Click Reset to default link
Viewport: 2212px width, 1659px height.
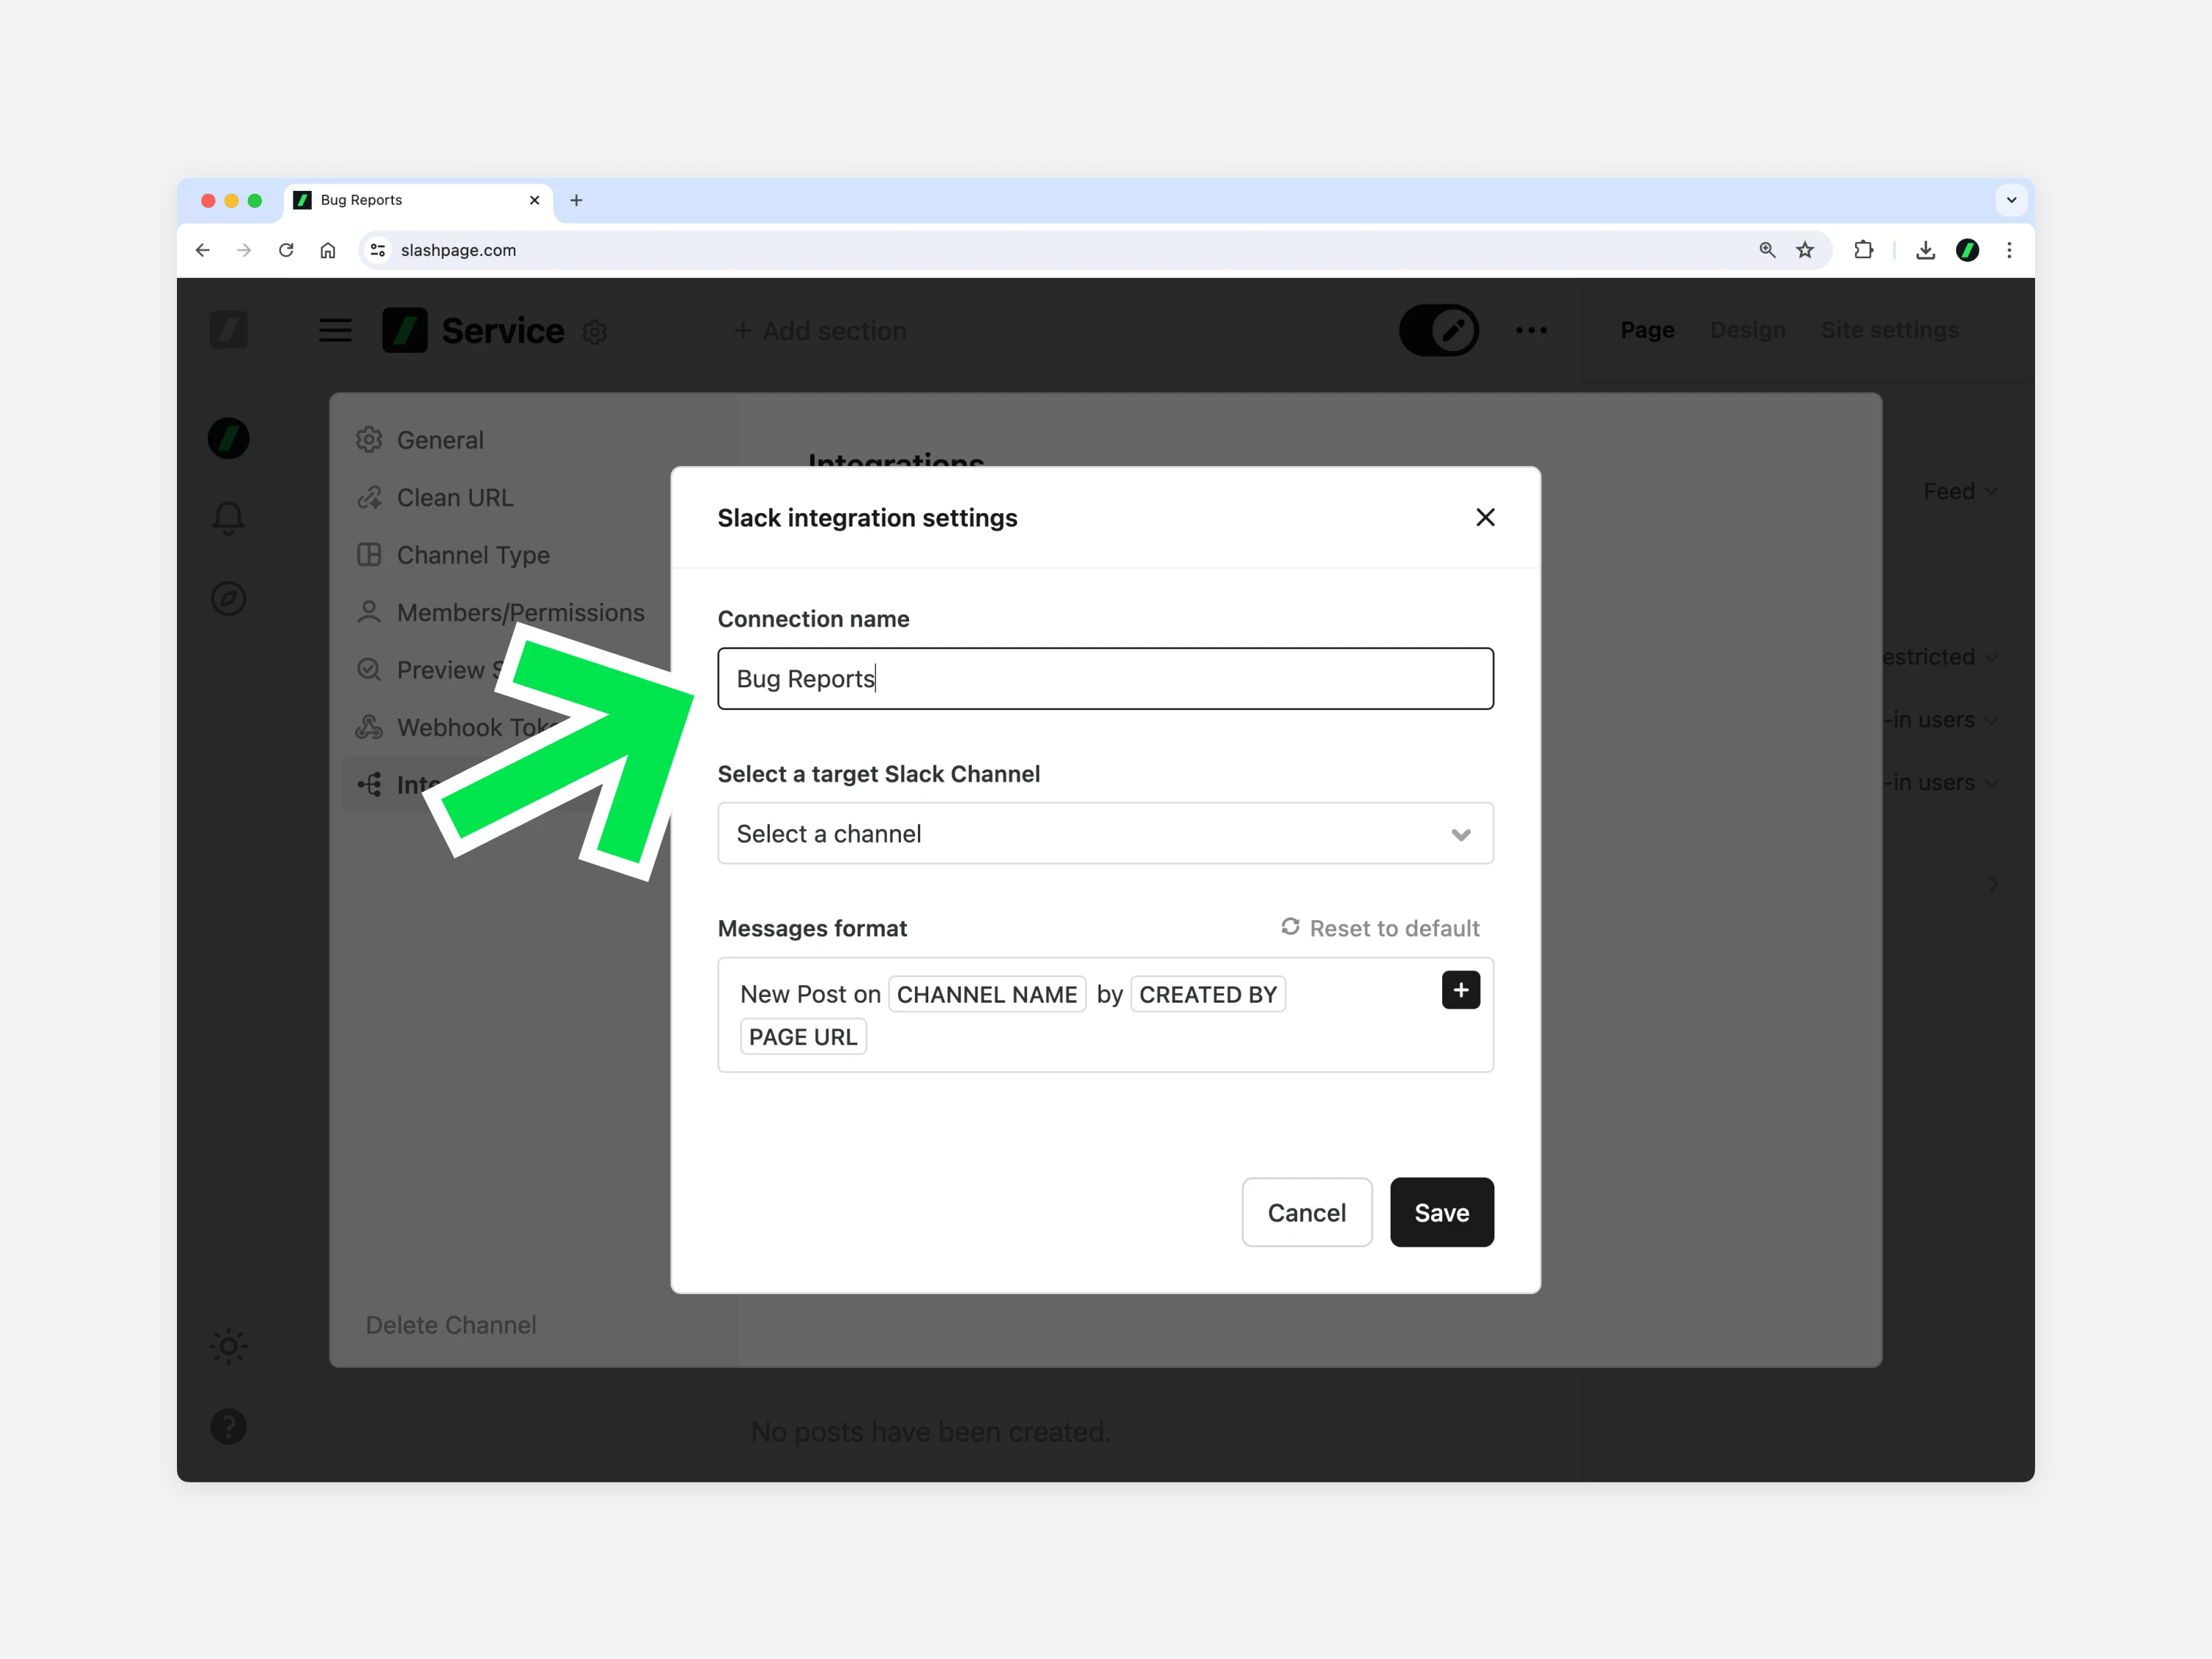point(1380,928)
